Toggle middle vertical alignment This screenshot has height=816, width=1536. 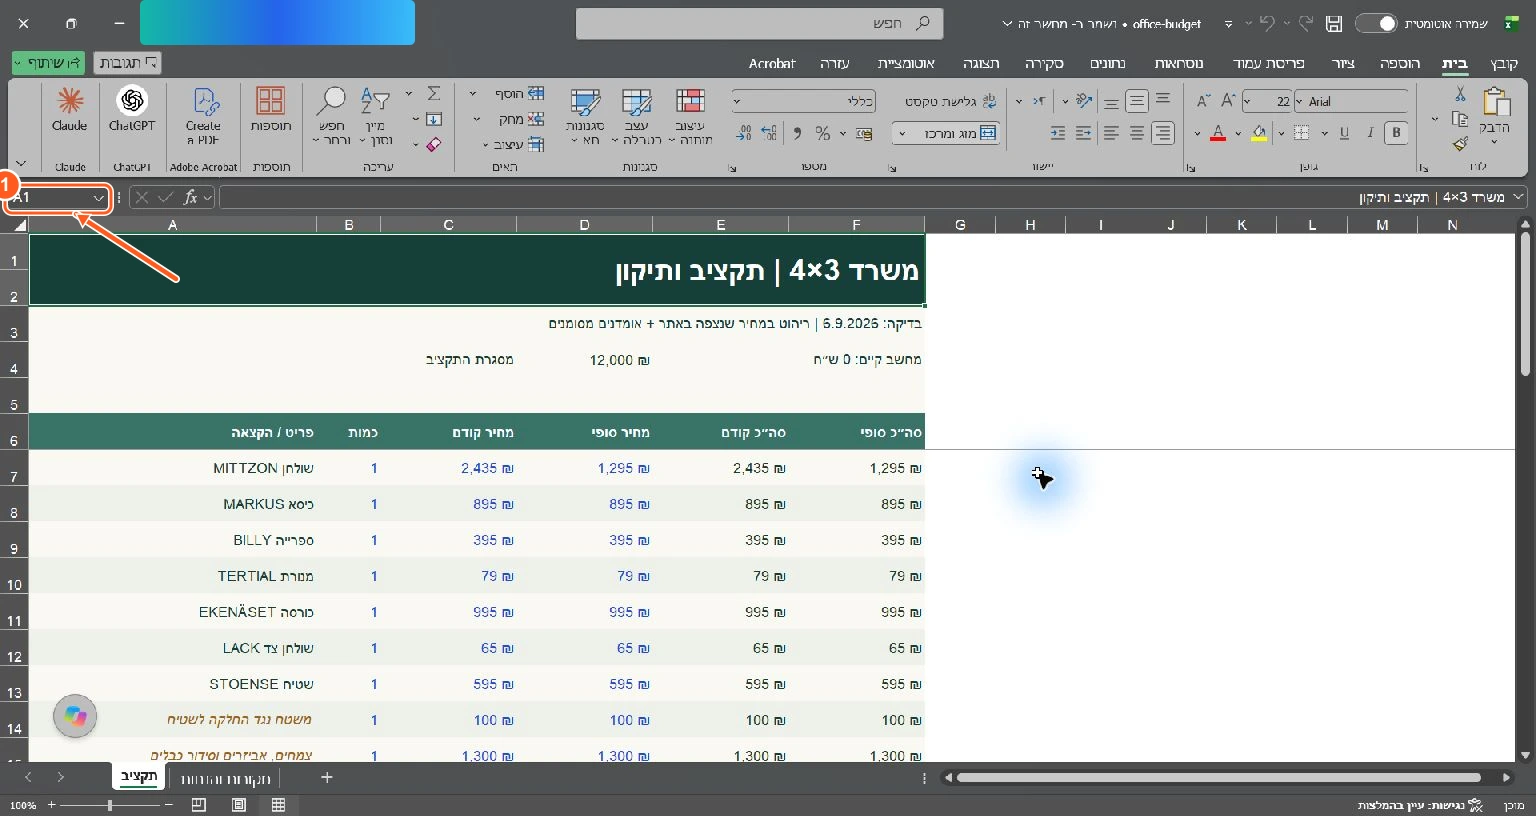coord(1137,101)
